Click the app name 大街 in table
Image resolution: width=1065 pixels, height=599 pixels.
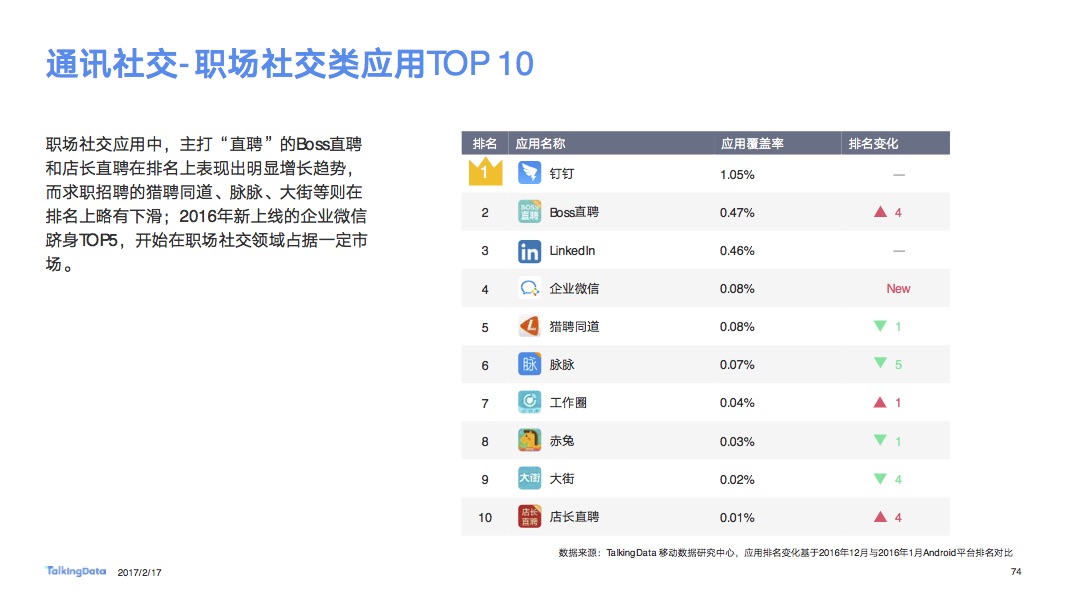562,479
